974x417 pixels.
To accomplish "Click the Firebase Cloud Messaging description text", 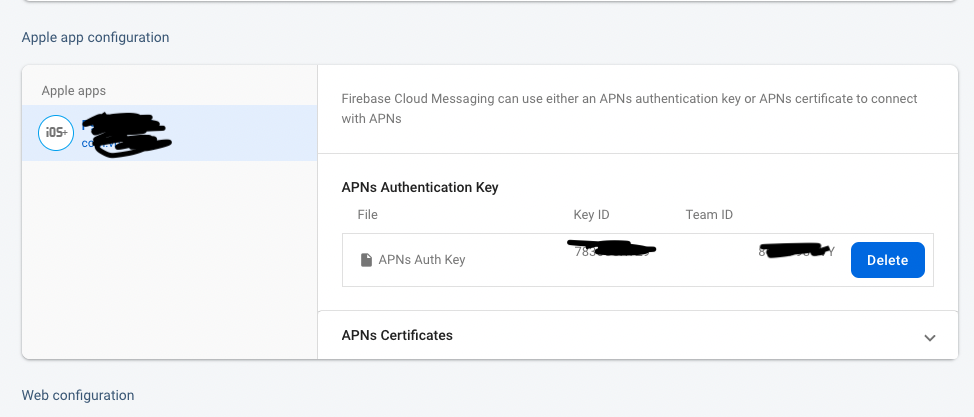I will click(629, 108).
